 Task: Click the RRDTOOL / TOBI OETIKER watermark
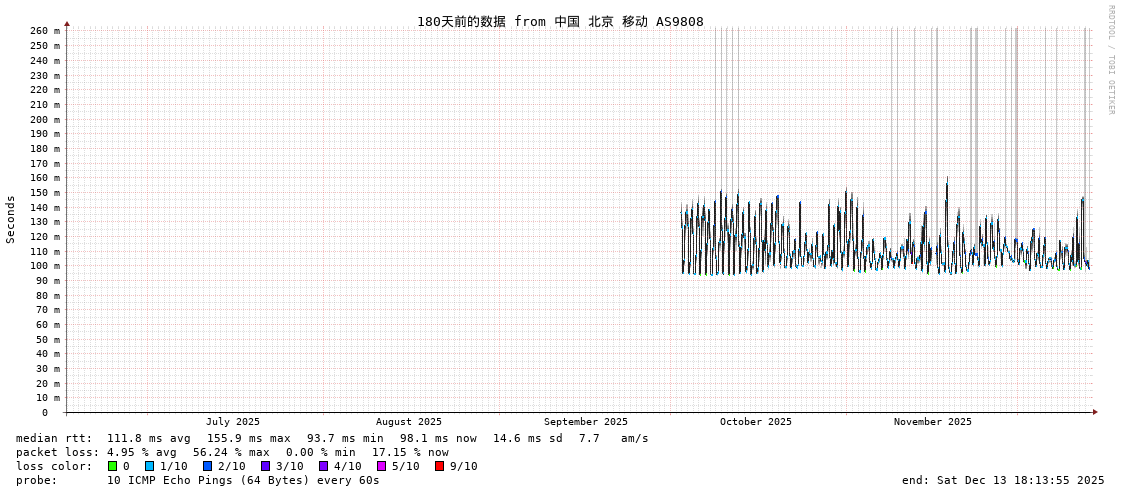point(1110,60)
